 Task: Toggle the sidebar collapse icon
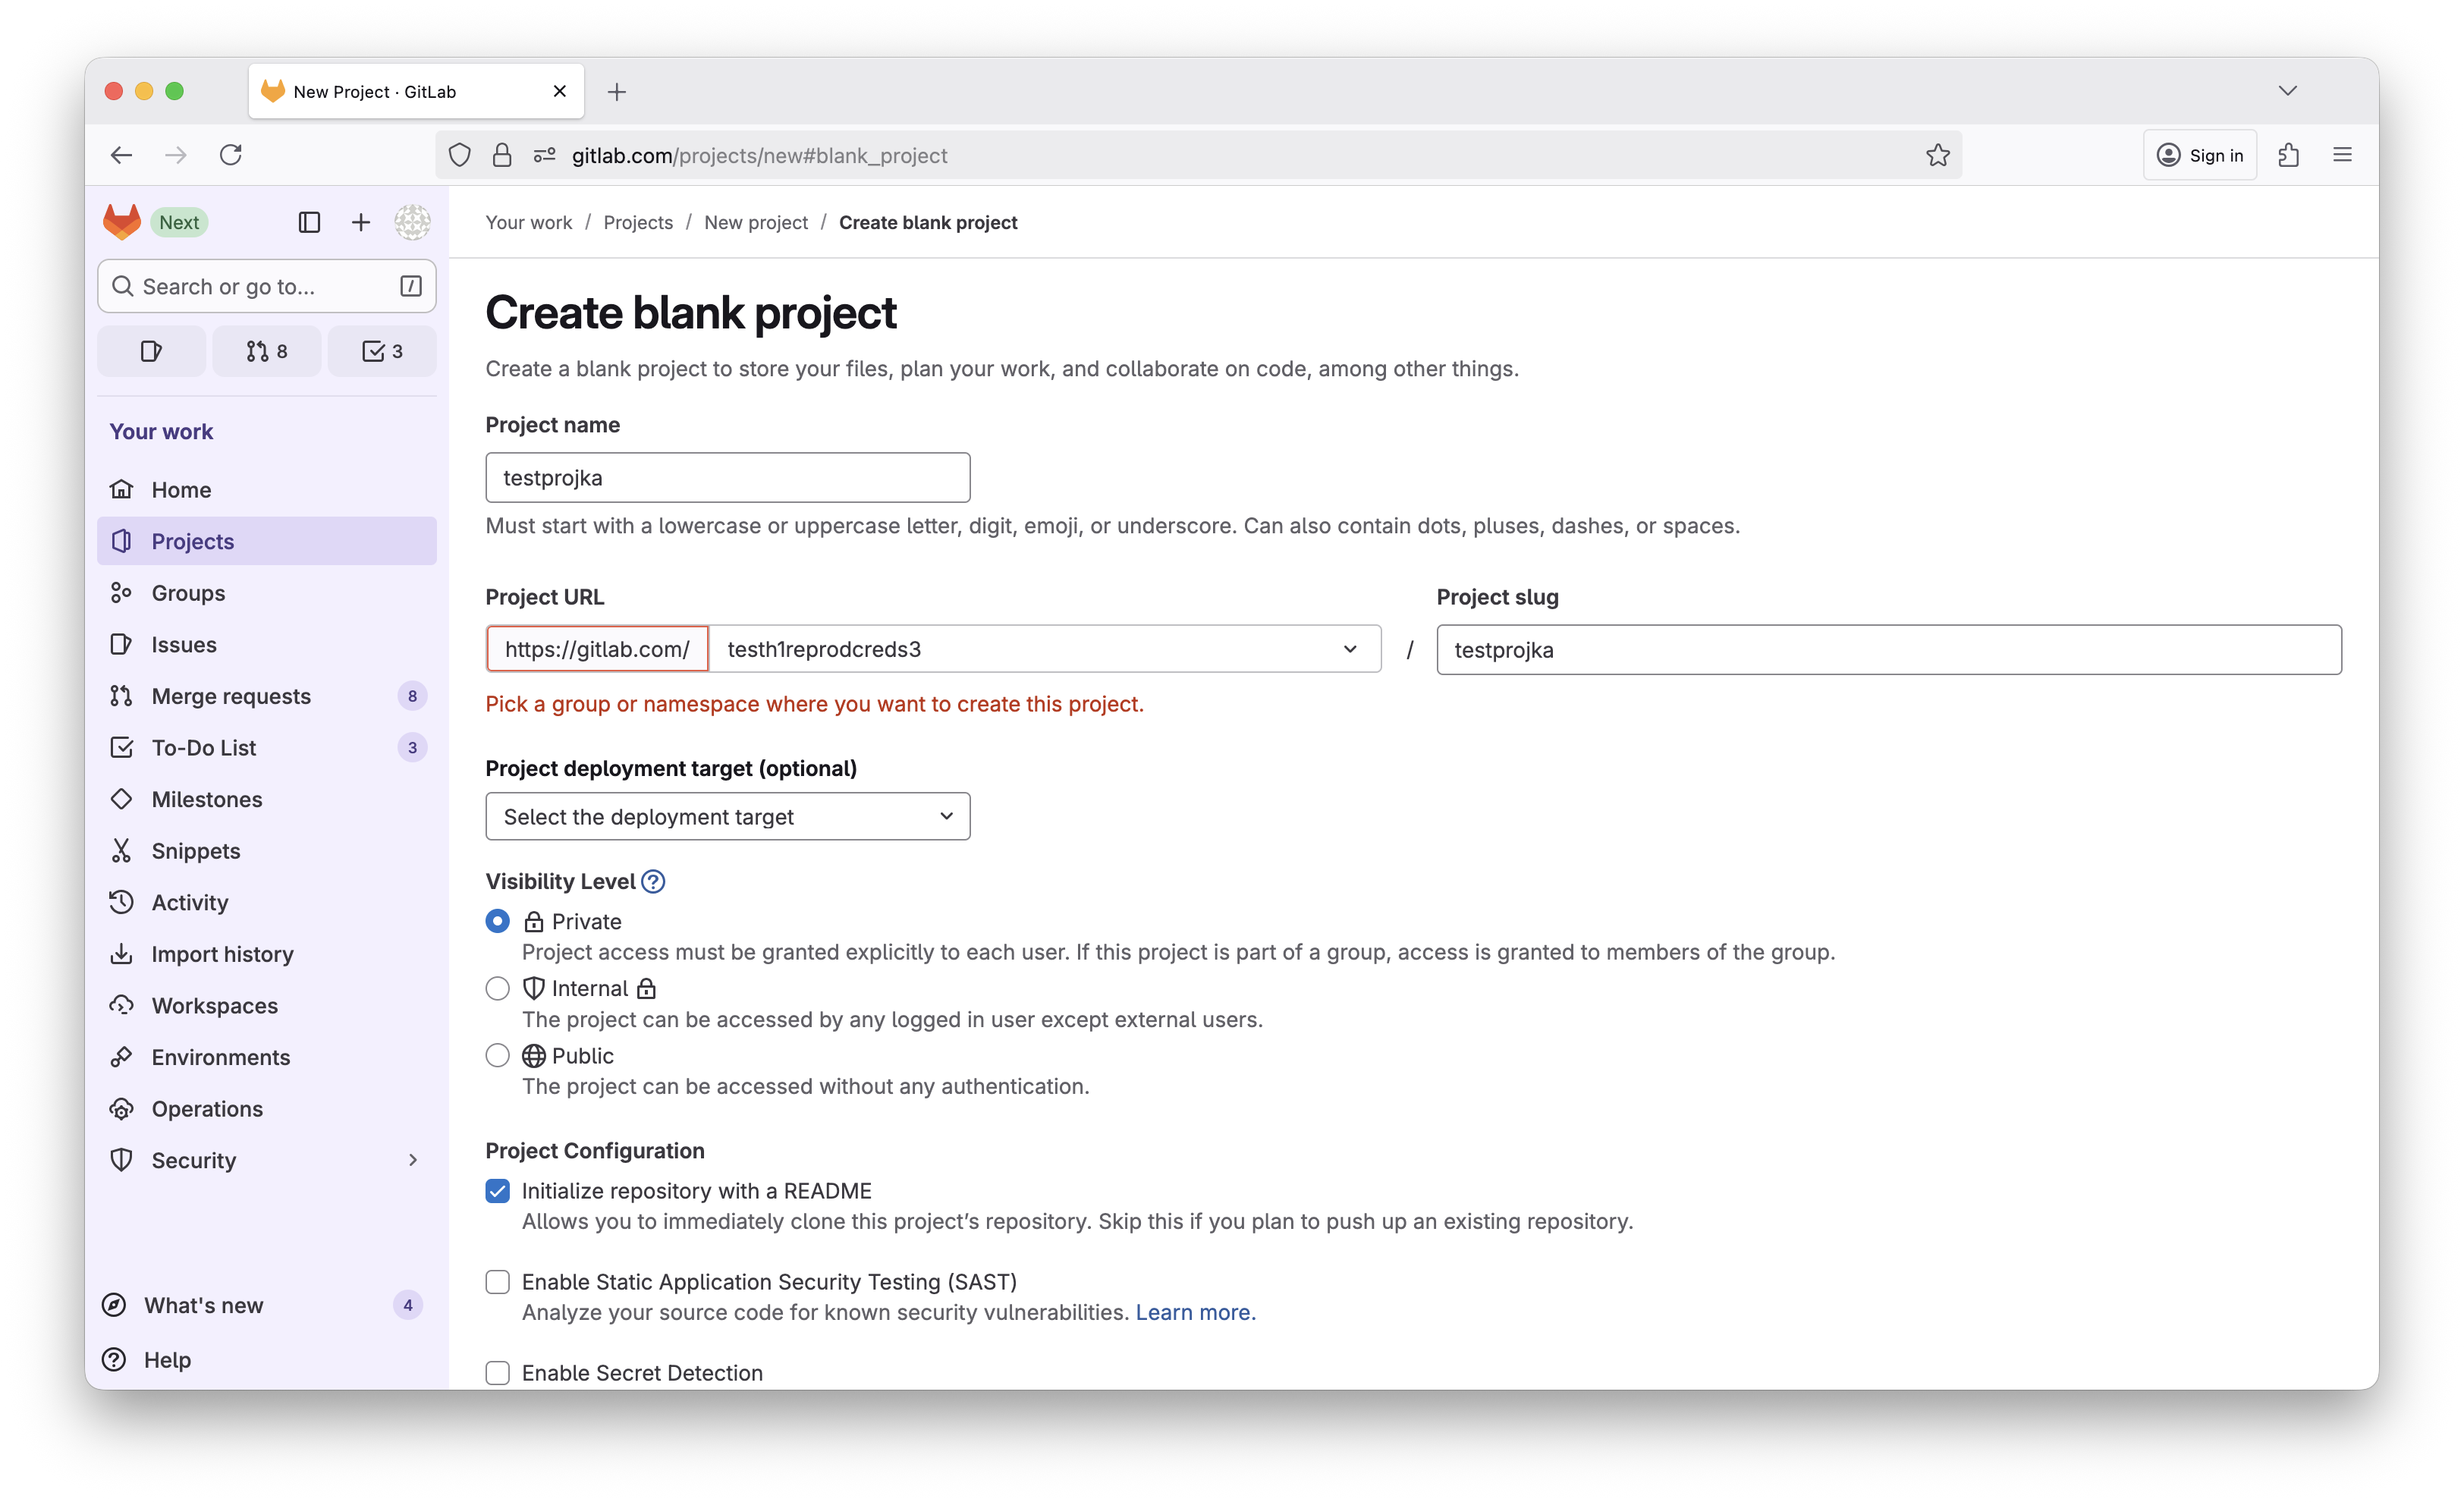tap(309, 222)
